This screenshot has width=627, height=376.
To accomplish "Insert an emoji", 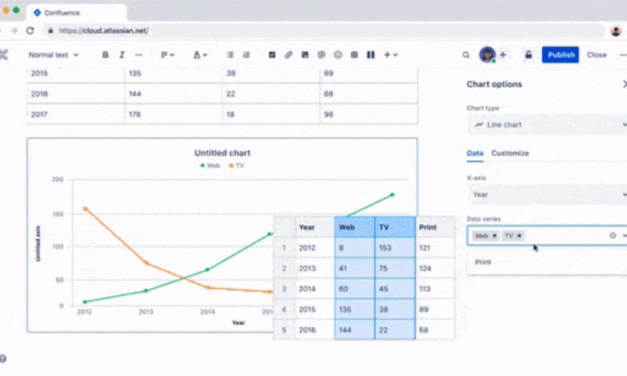I will [338, 55].
